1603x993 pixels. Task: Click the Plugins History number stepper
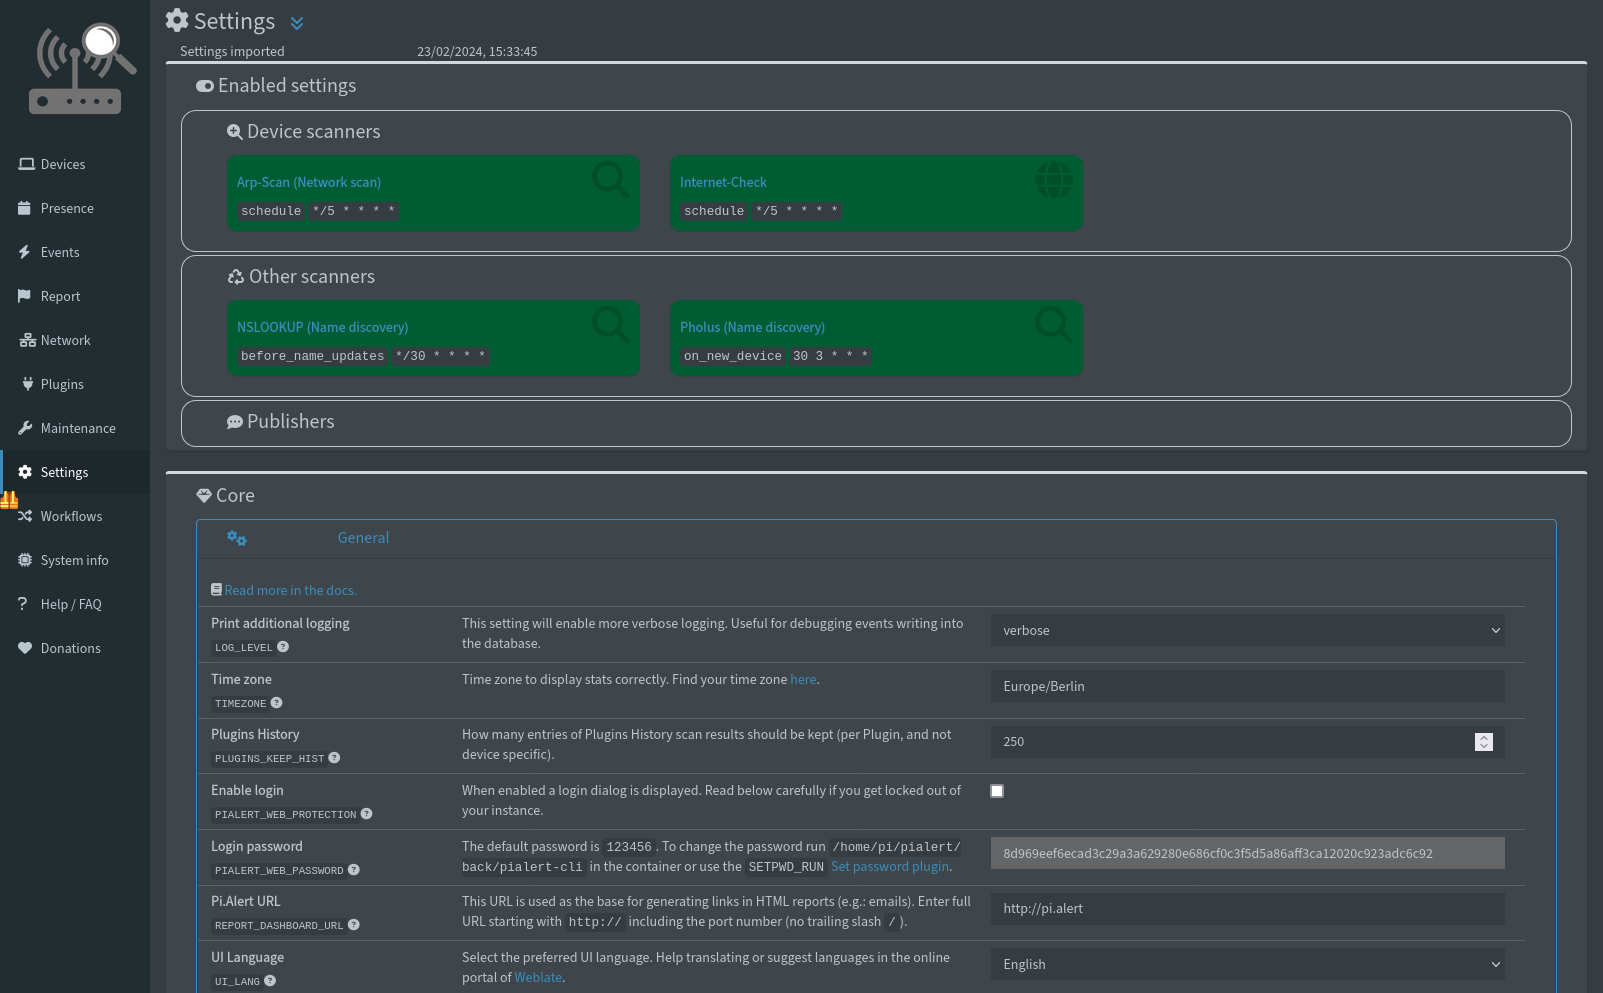(x=1484, y=742)
